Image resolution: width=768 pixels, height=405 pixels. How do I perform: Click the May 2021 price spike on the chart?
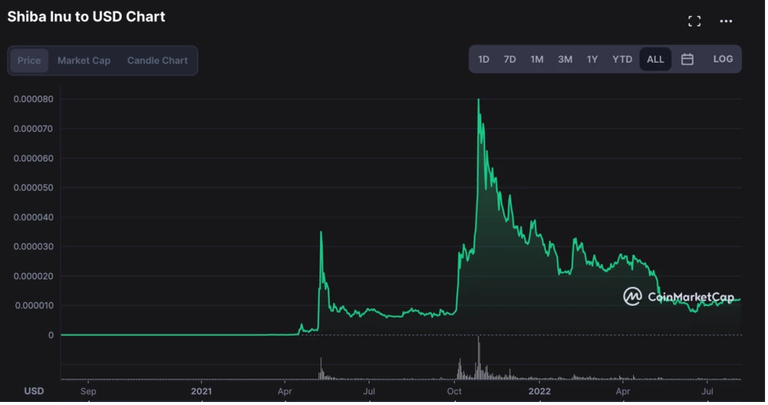tap(321, 232)
